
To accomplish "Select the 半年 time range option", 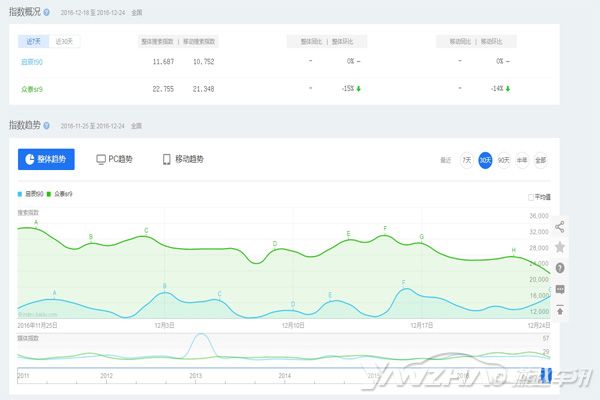I will 522,160.
